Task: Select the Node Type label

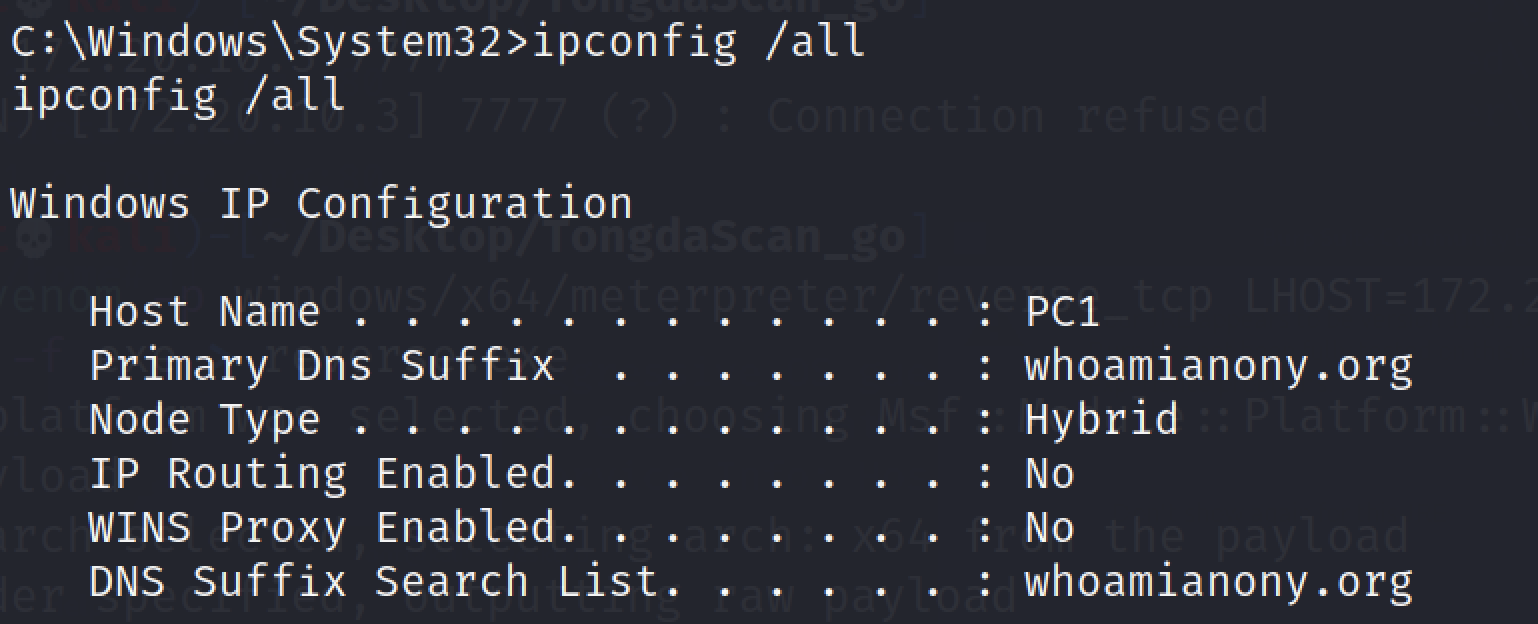Action: pos(204,420)
